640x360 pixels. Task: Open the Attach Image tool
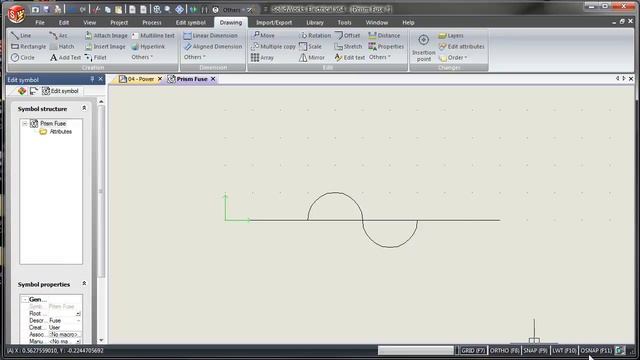106,36
